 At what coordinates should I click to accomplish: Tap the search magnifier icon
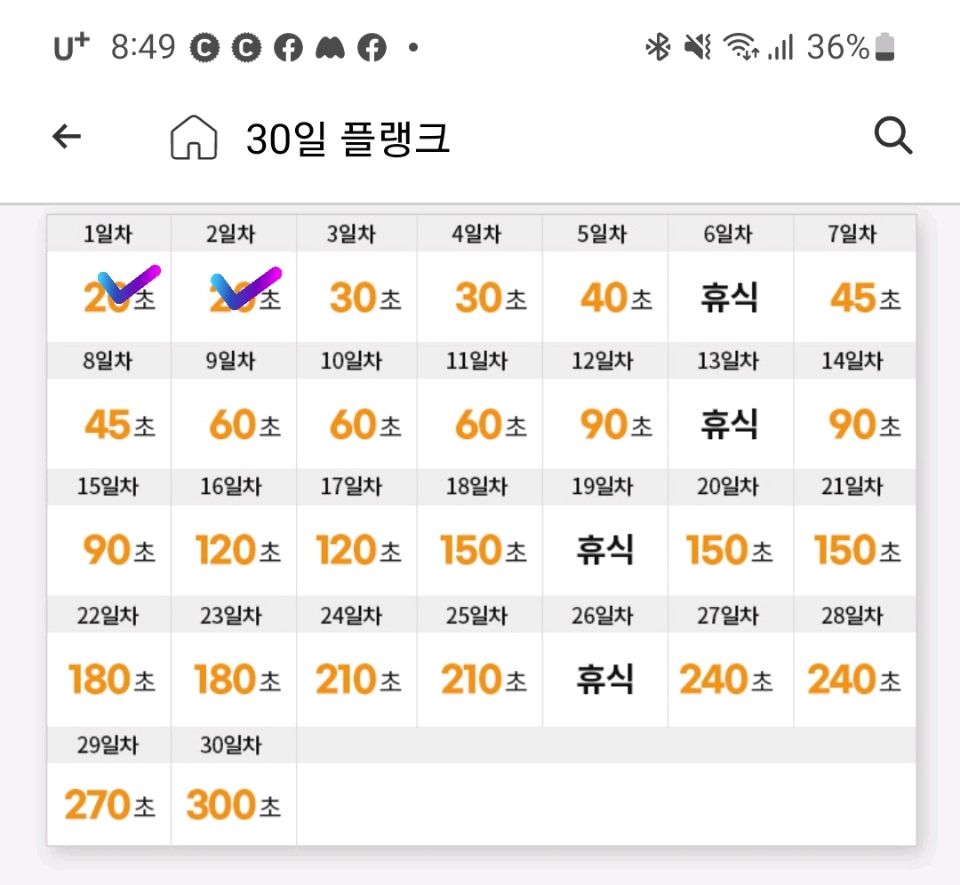pos(893,135)
